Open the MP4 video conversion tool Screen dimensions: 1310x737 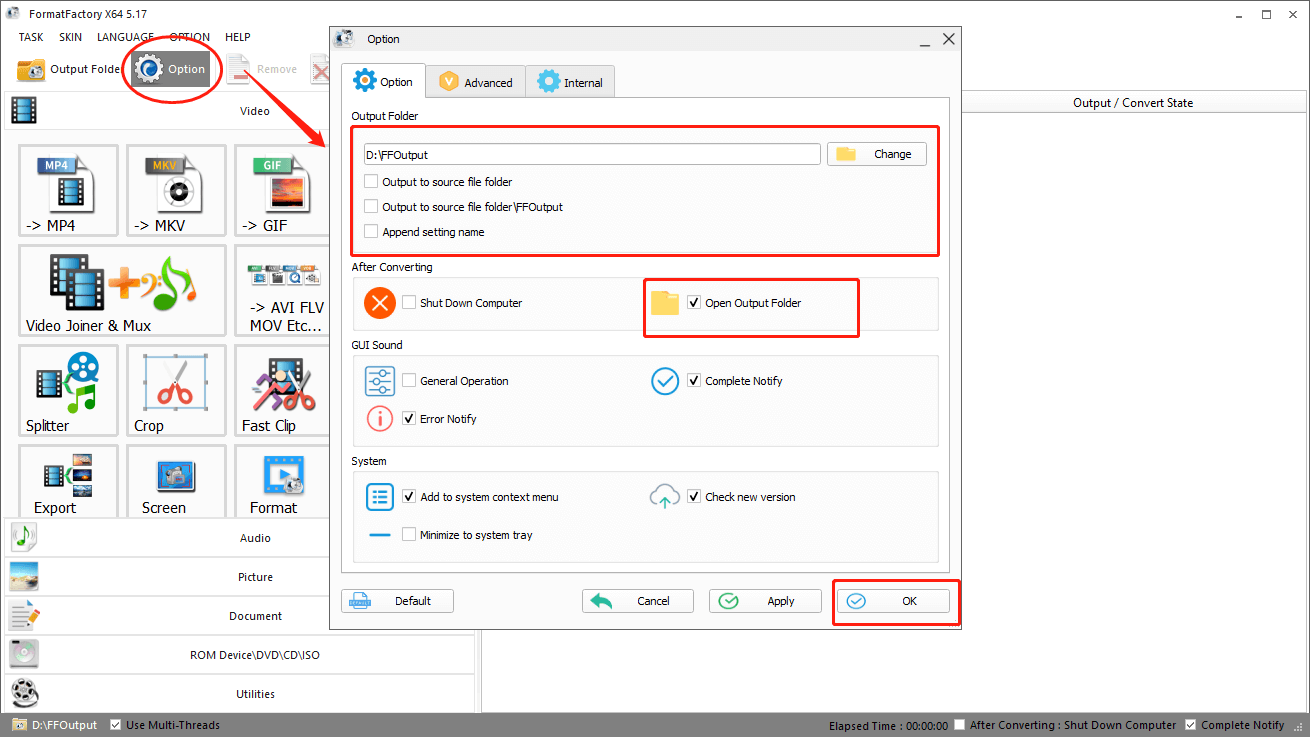click(68, 190)
